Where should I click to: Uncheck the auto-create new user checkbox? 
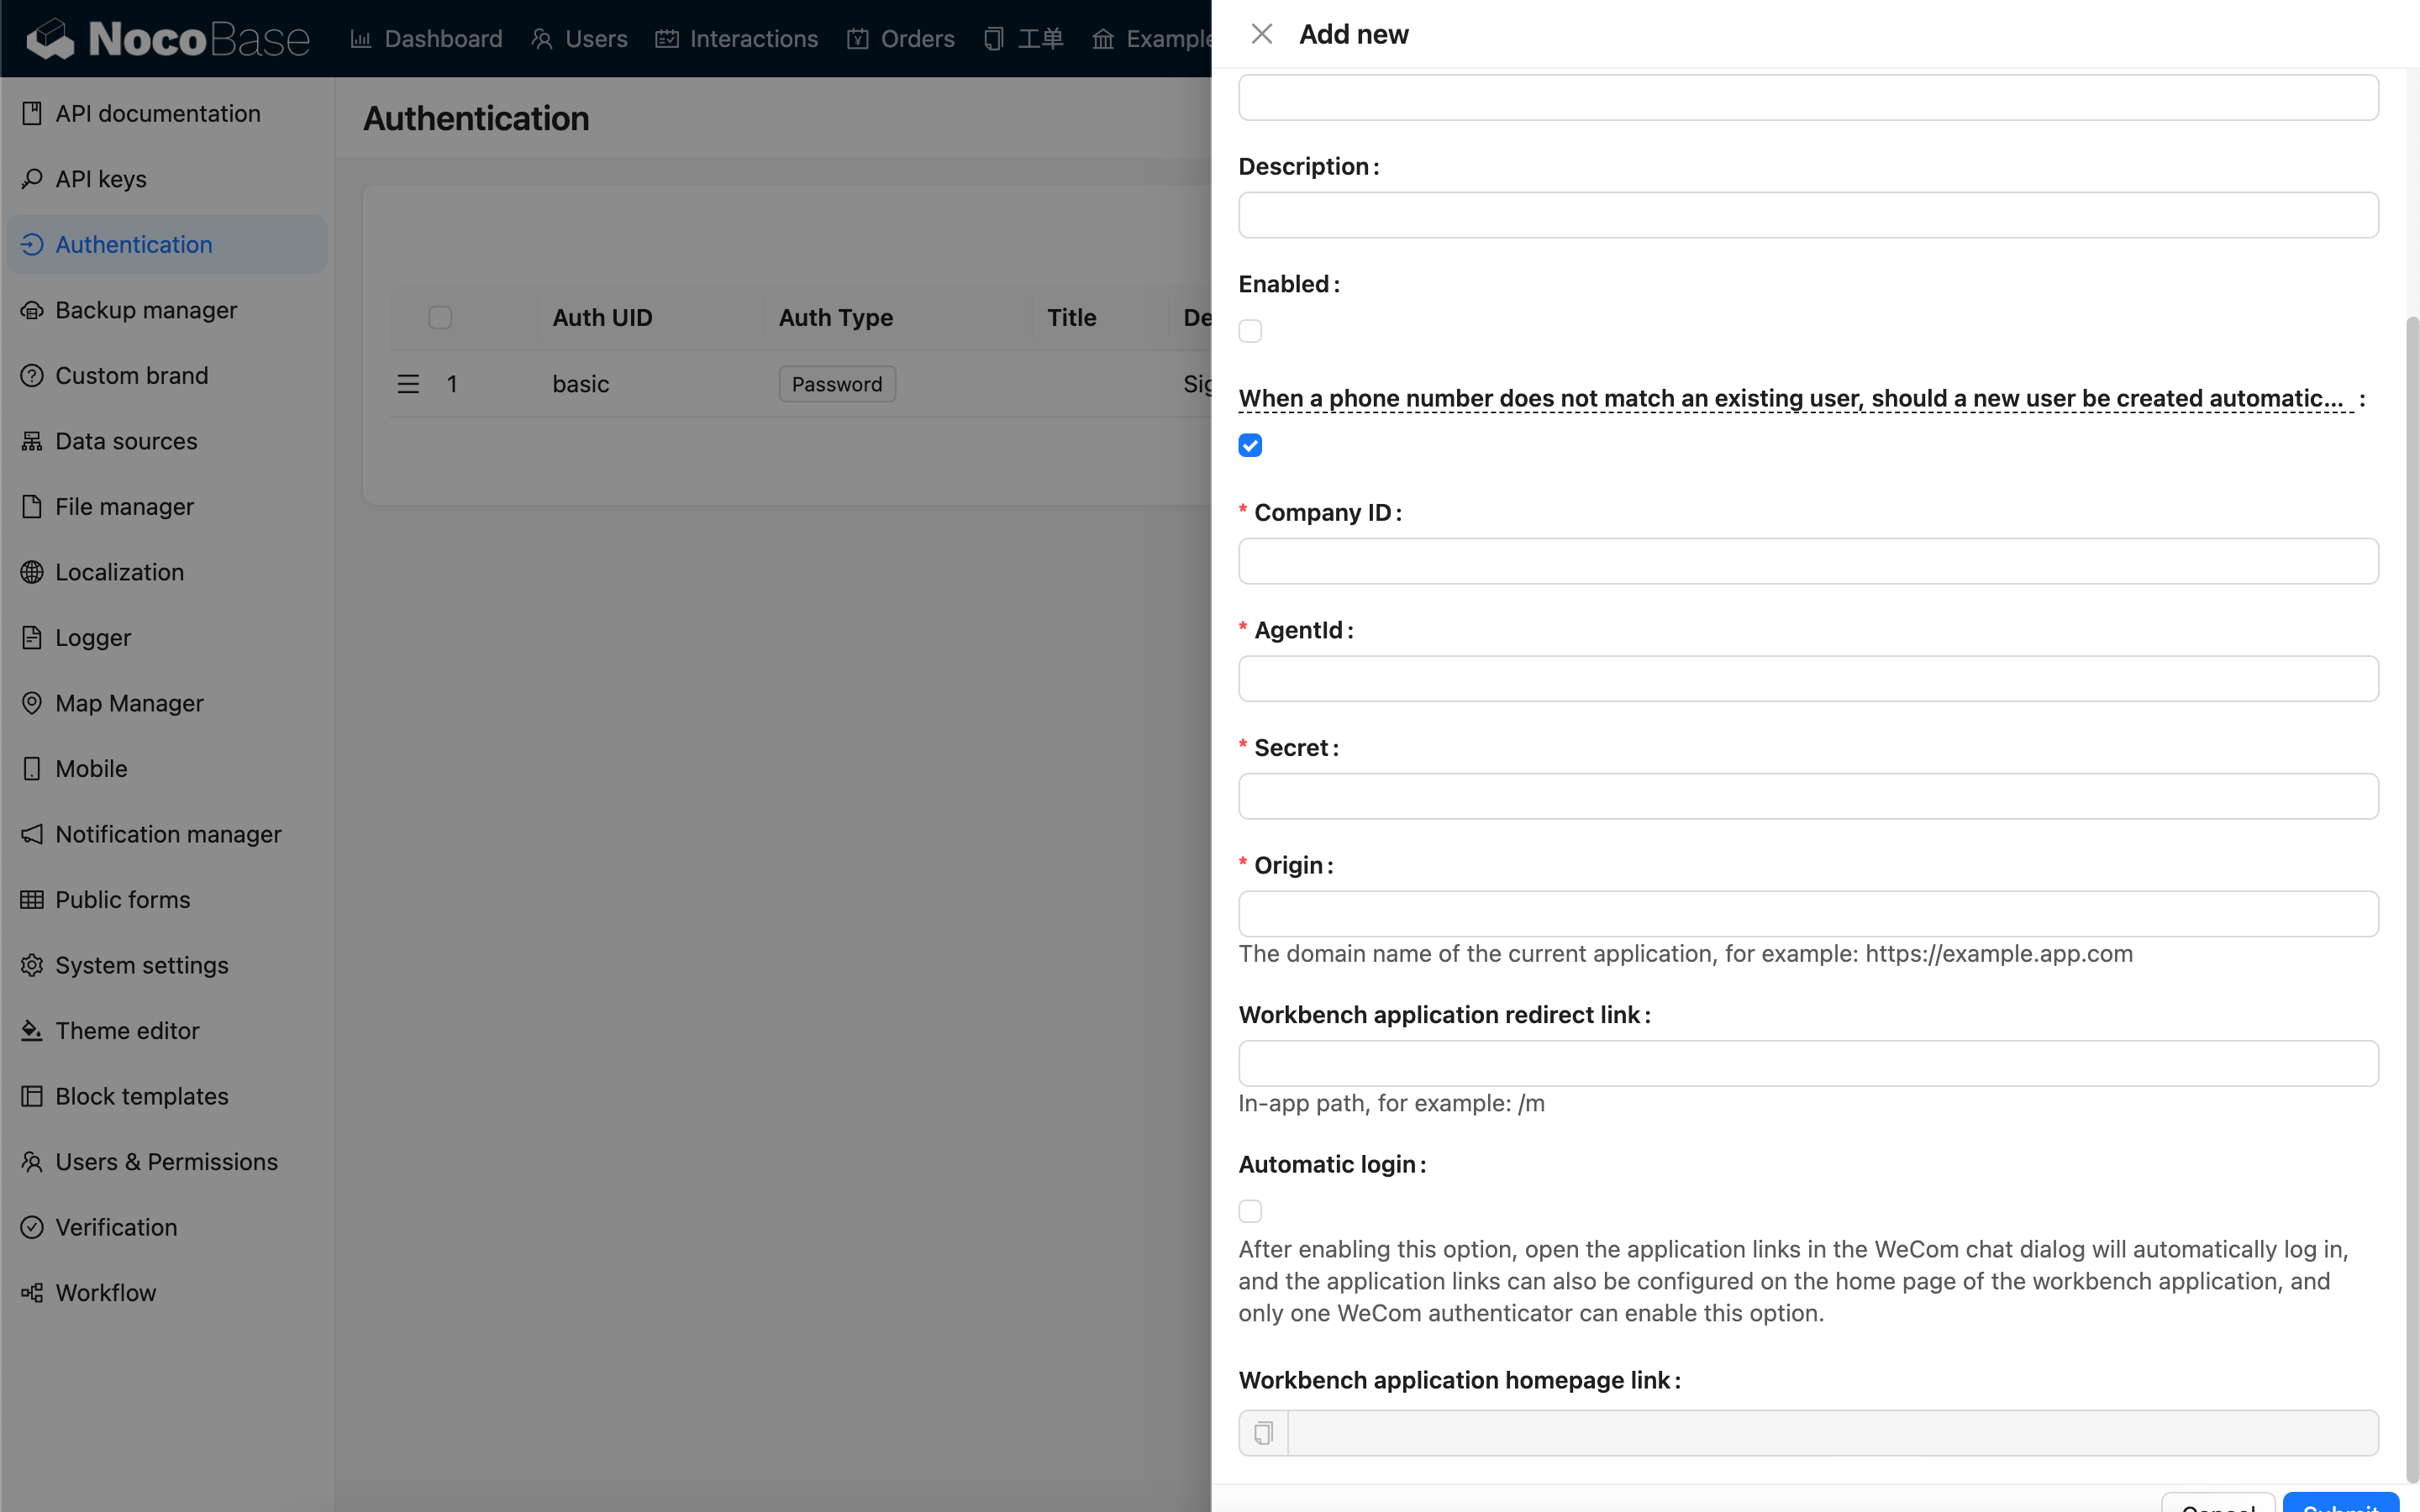(1250, 445)
